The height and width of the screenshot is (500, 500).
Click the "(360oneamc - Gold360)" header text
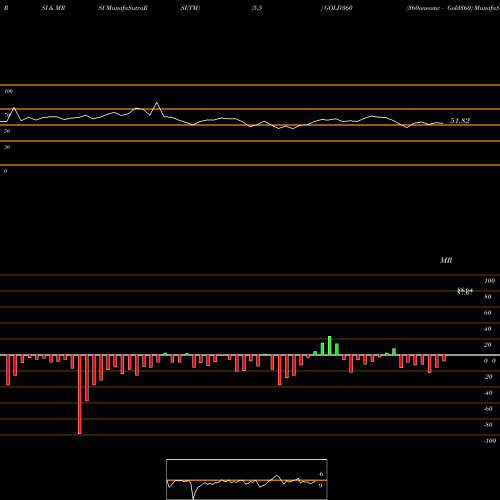click(439, 8)
